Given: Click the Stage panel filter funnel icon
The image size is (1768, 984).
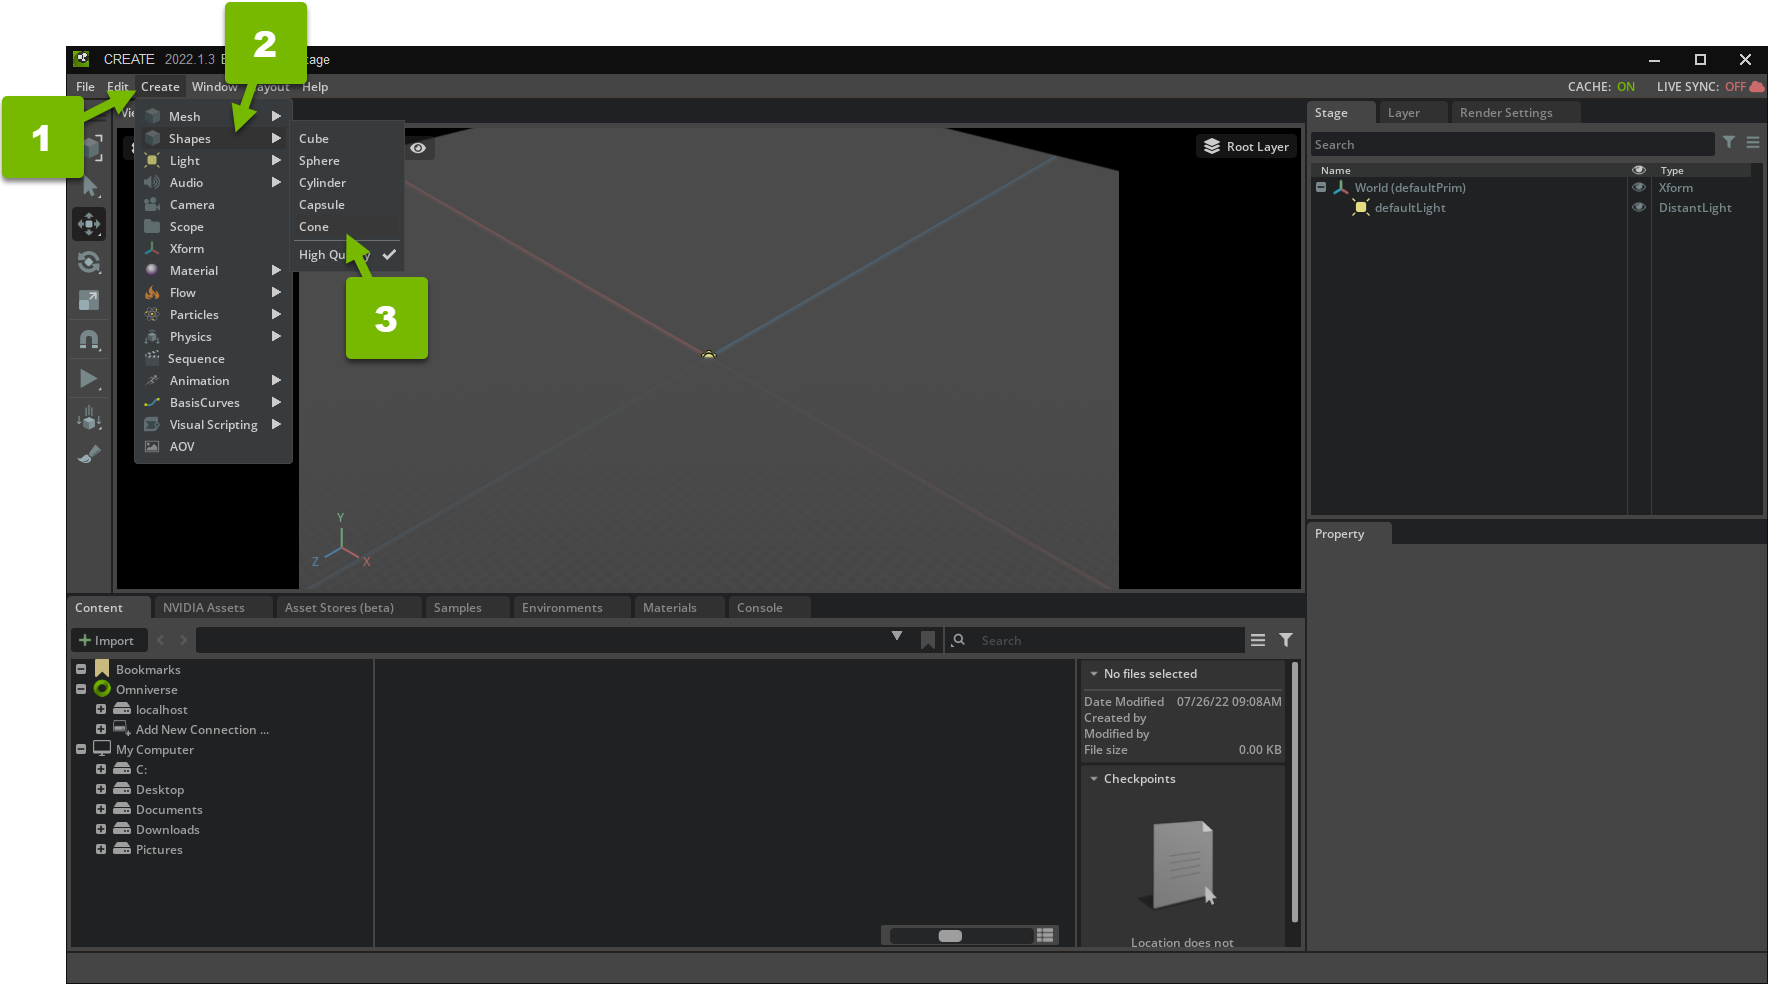Looking at the screenshot, I should point(1729,143).
